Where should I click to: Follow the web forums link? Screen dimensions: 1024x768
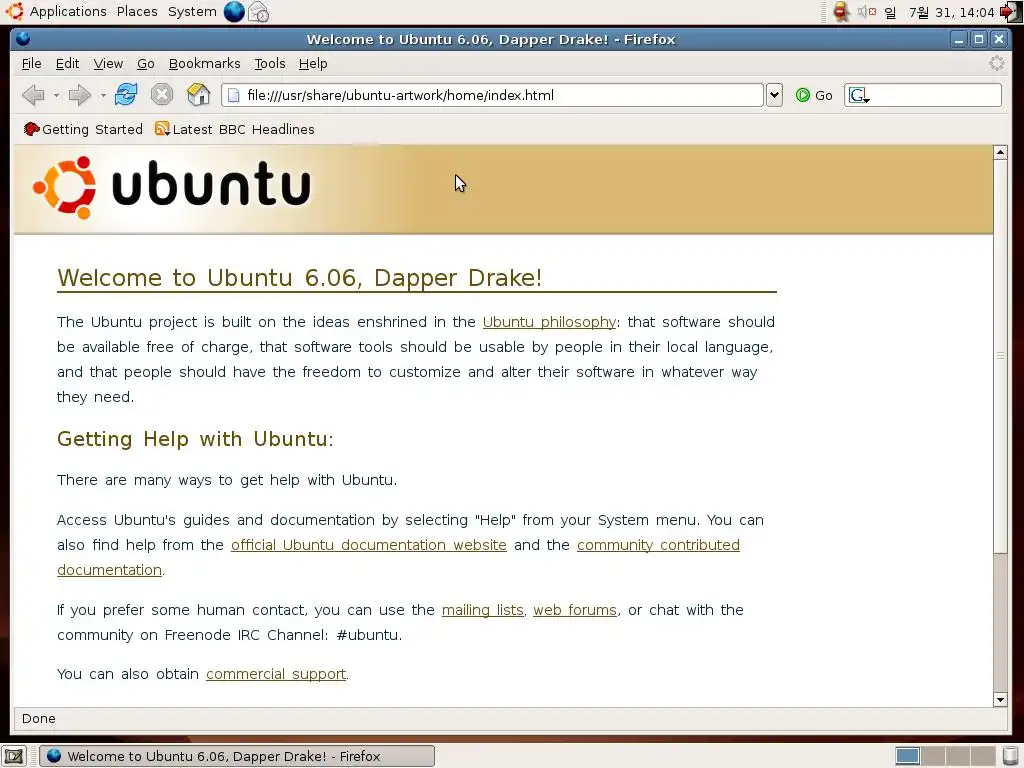coord(575,610)
